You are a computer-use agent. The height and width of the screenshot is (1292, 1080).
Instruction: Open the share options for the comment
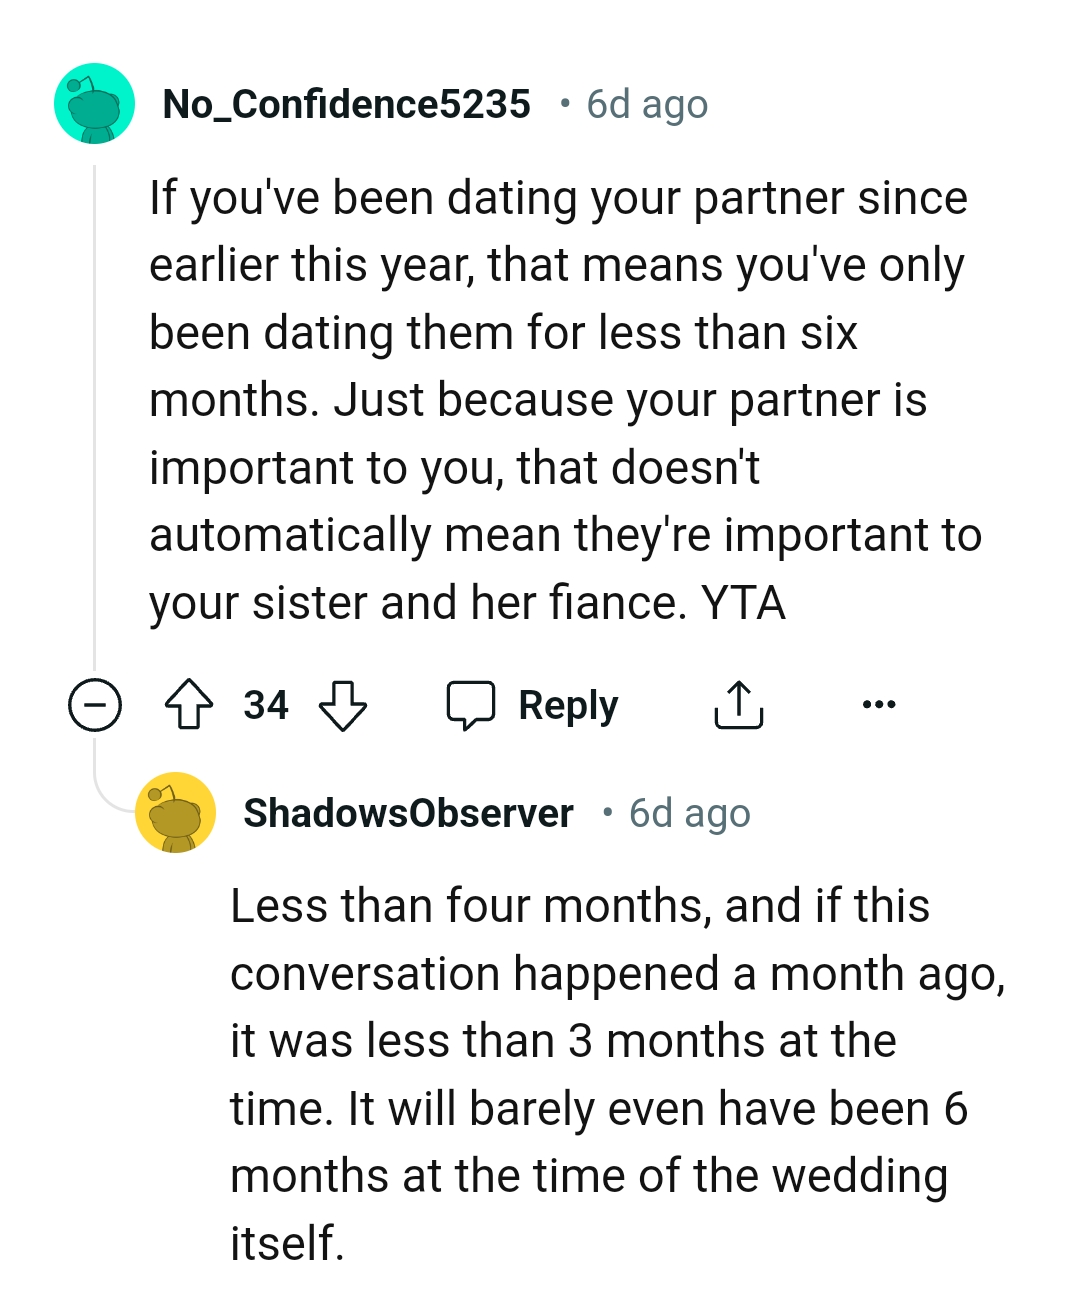click(739, 705)
